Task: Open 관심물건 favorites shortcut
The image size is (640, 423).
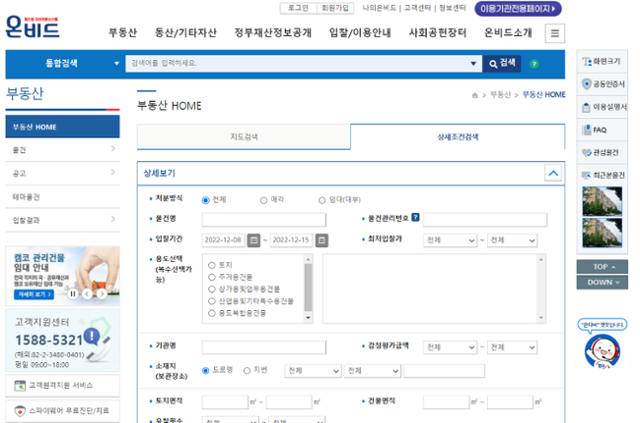Action: tap(602, 153)
